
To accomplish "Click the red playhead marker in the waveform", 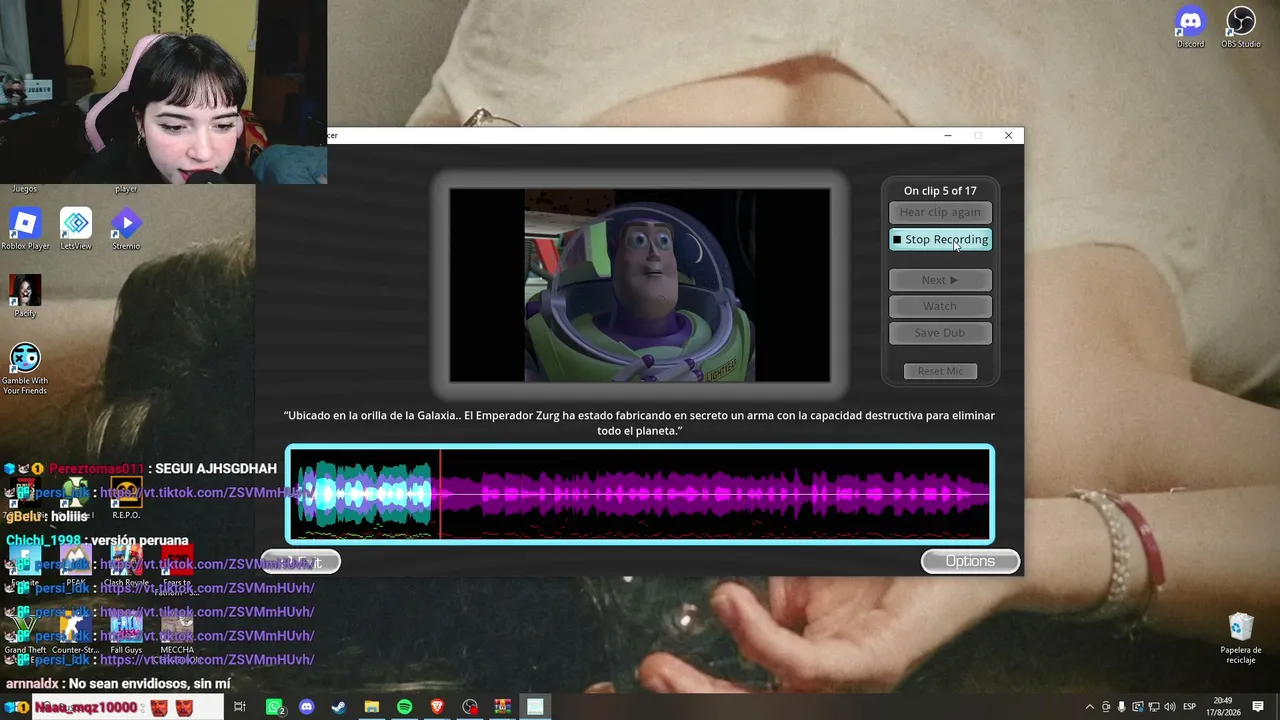I will coord(440,494).
